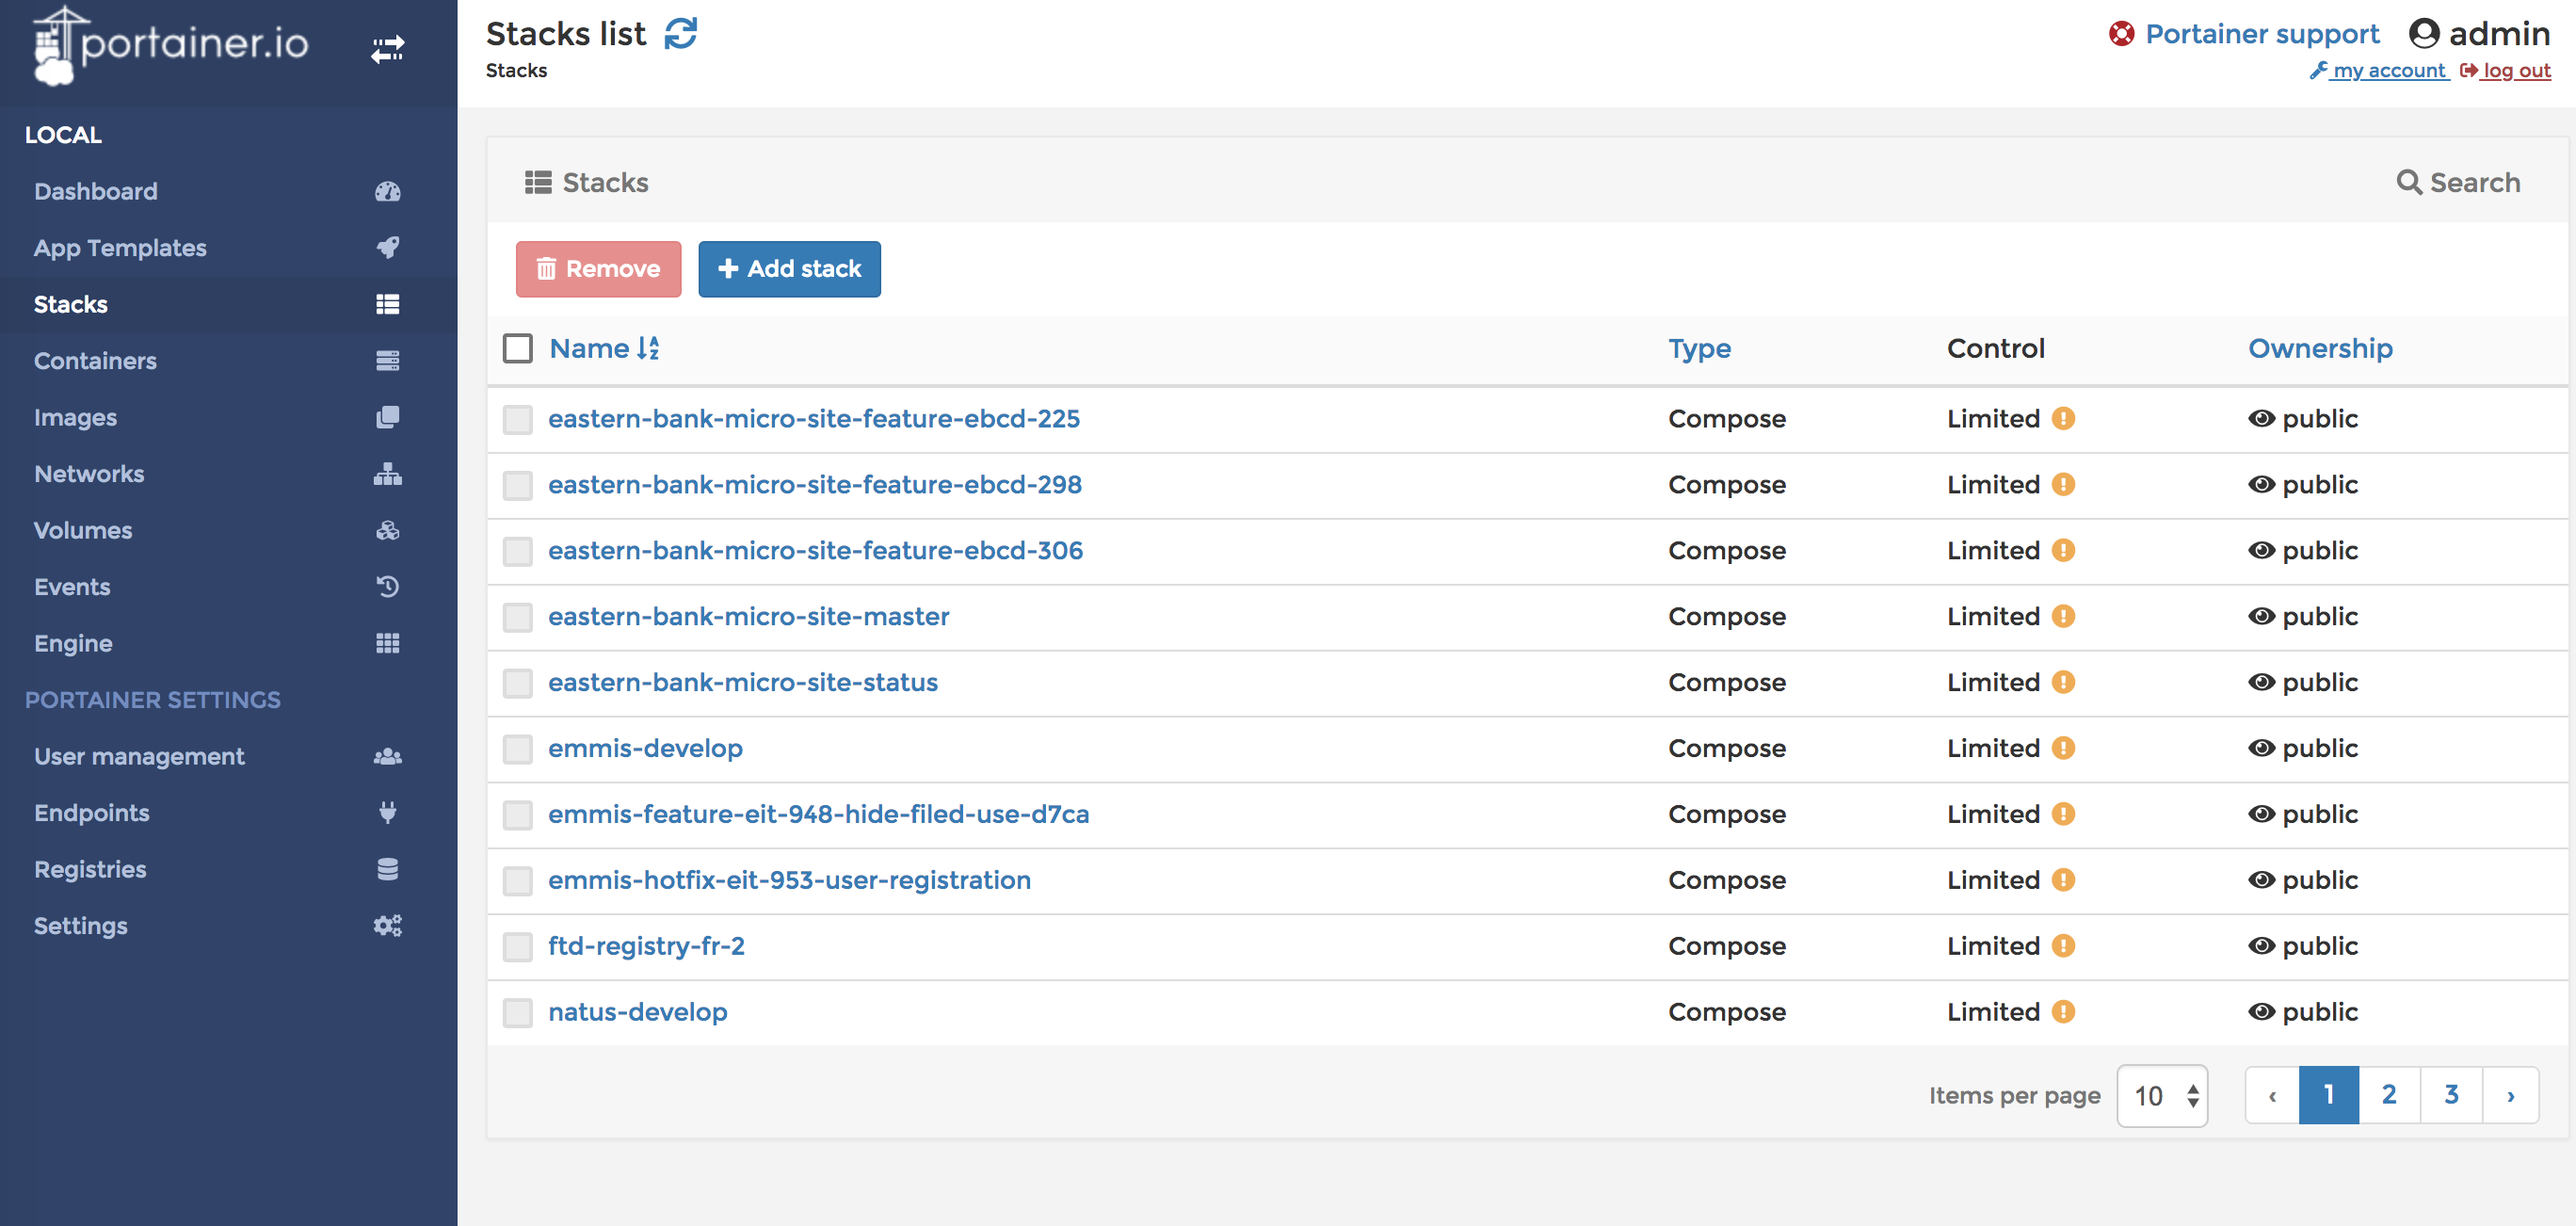The width and height of the screenshot is (2576, 1226).
Task: Click the Dashboard speedometer icon
Action: 388,191
